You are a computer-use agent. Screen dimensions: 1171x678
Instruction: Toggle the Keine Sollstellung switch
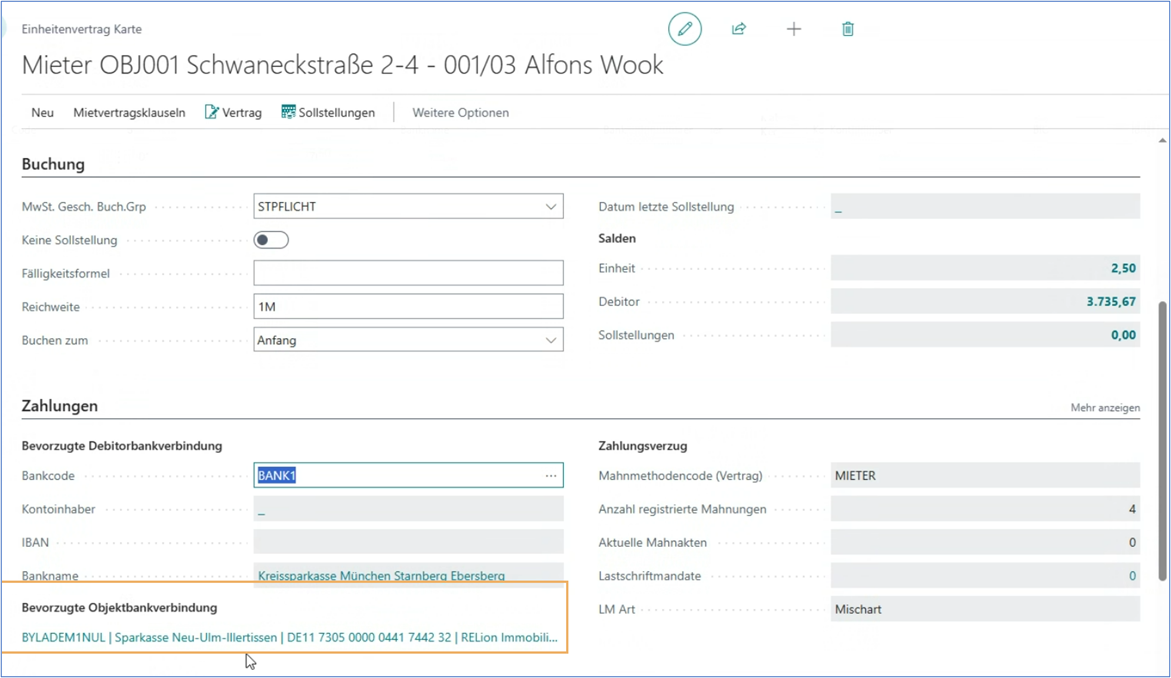271,240
